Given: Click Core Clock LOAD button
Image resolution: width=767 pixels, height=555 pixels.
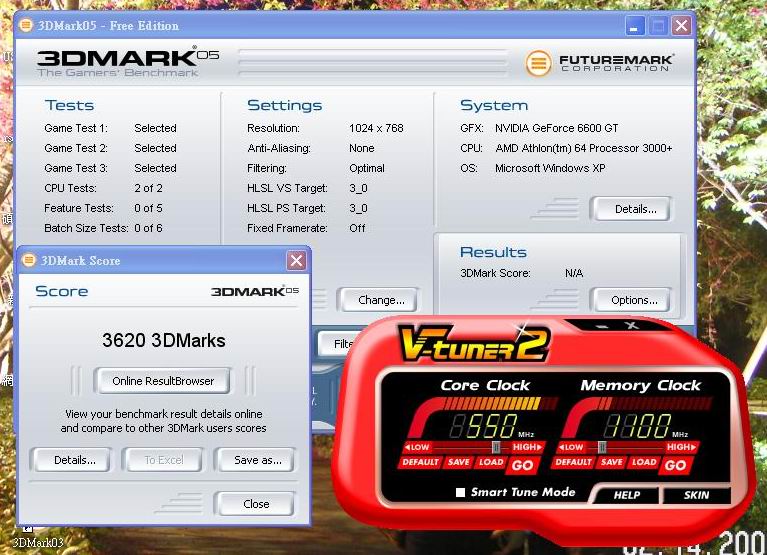Looking at the screenshot, I should (x=491, y=462).
